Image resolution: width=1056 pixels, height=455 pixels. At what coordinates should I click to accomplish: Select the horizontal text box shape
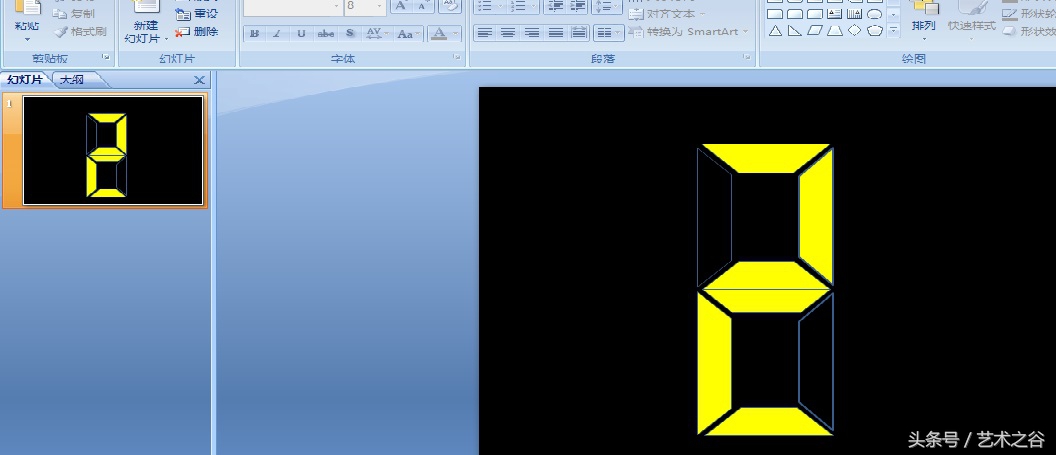(x=835, y=14)
